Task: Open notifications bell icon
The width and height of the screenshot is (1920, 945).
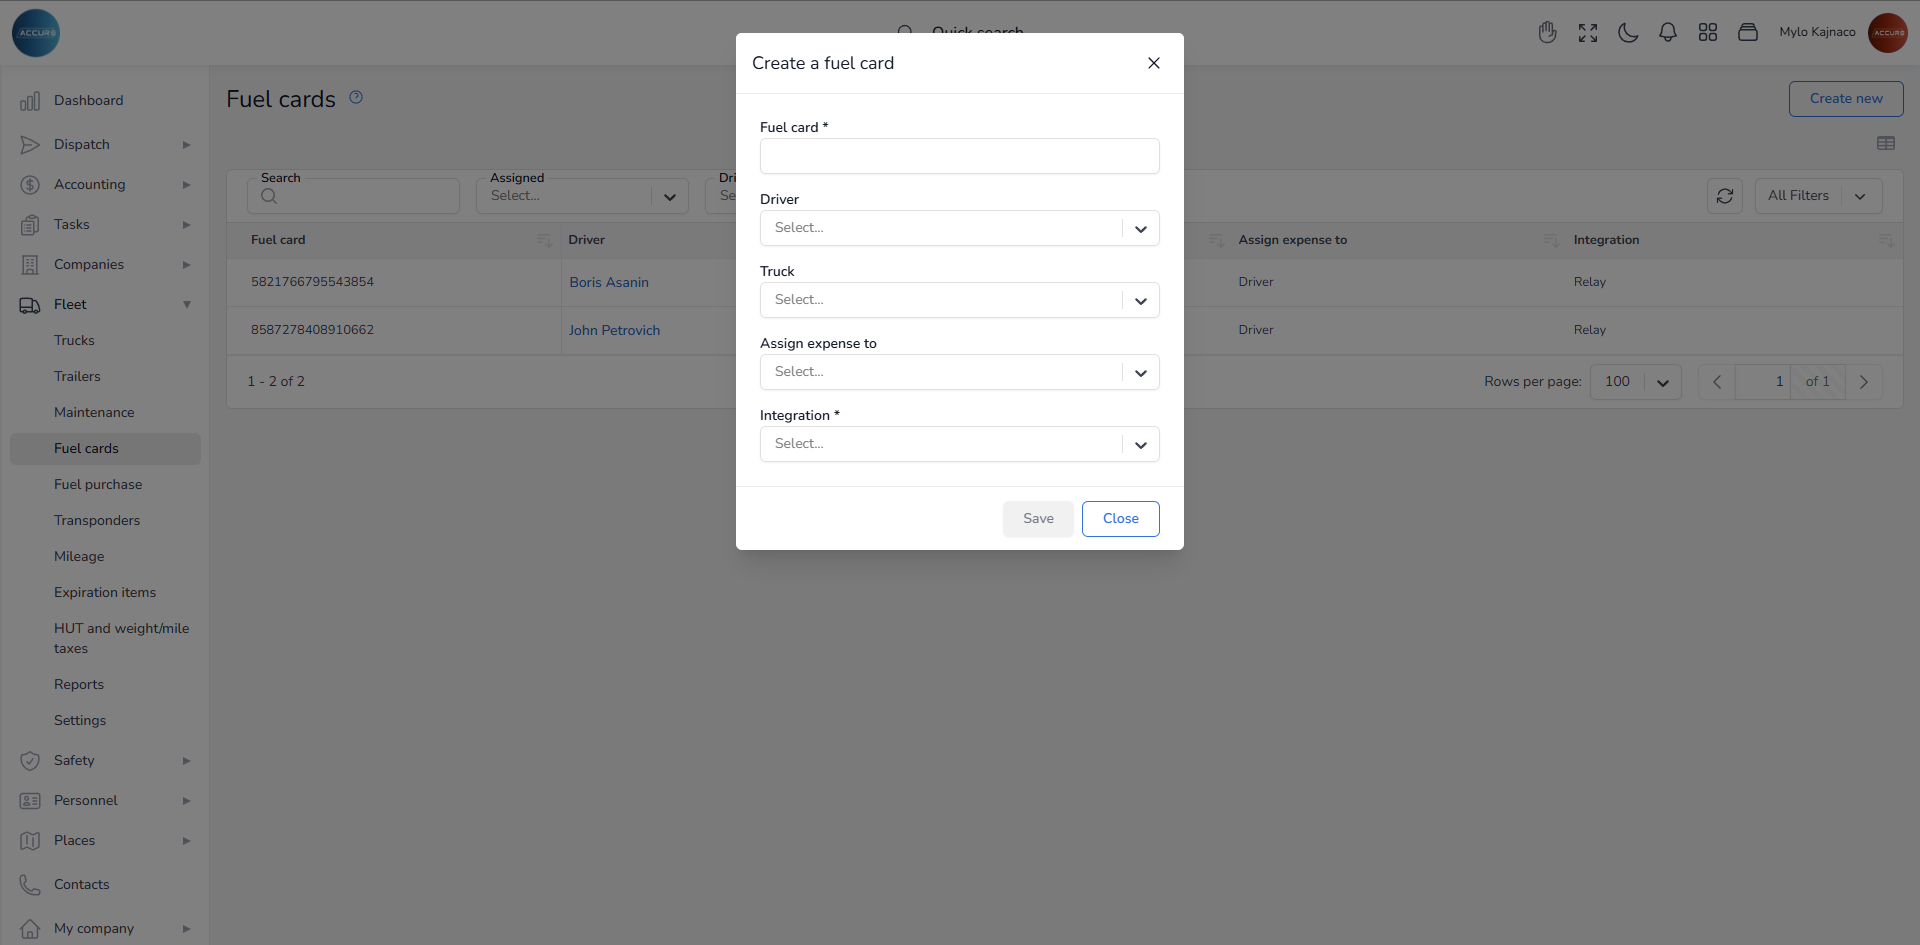Action: click(x=1668, y=33)
